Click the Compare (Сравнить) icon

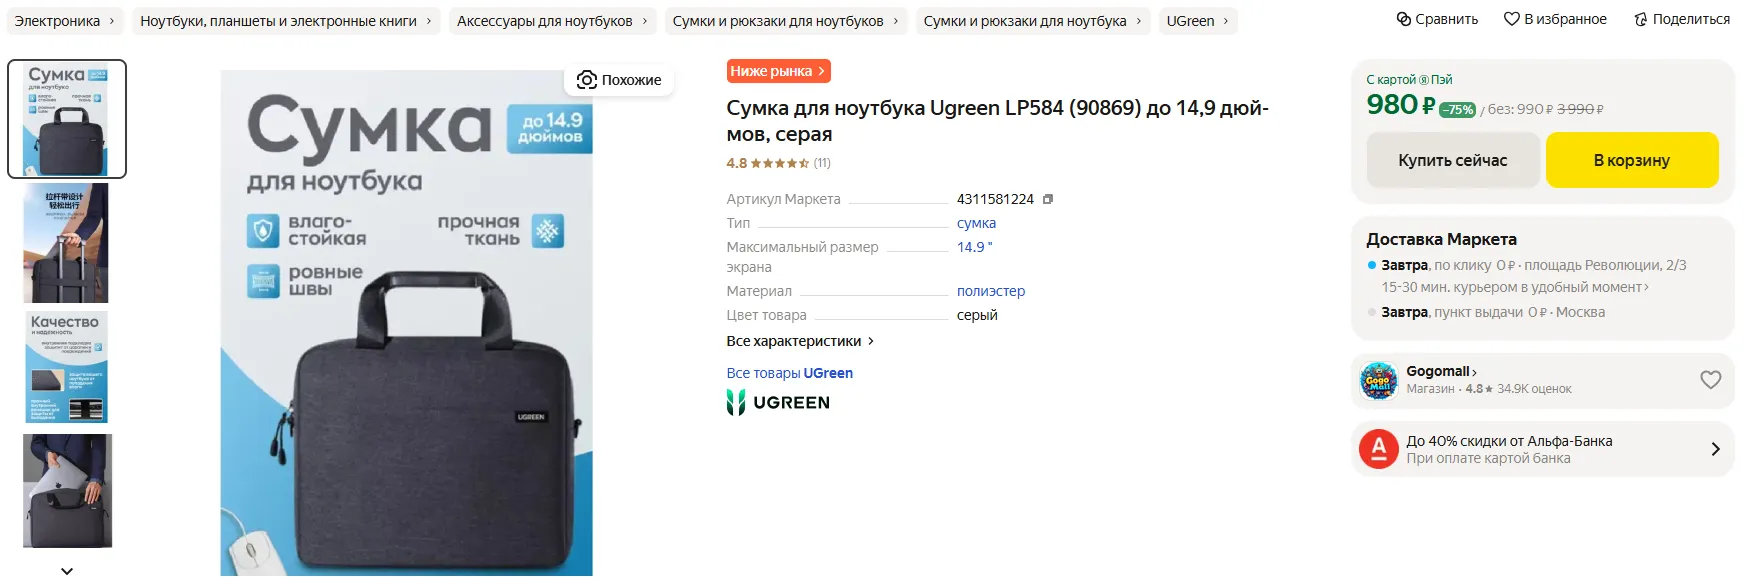point(1404,19)
